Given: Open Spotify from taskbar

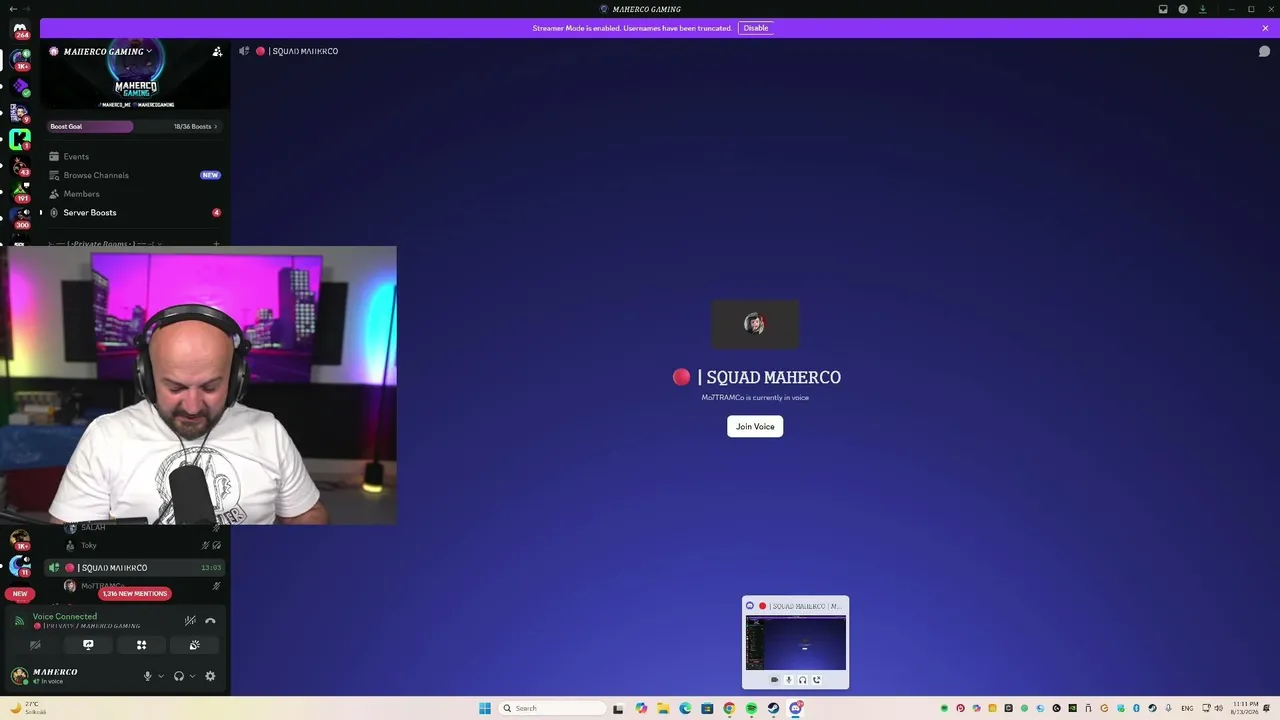Looking at the screenshot, I should pos(751,708).
